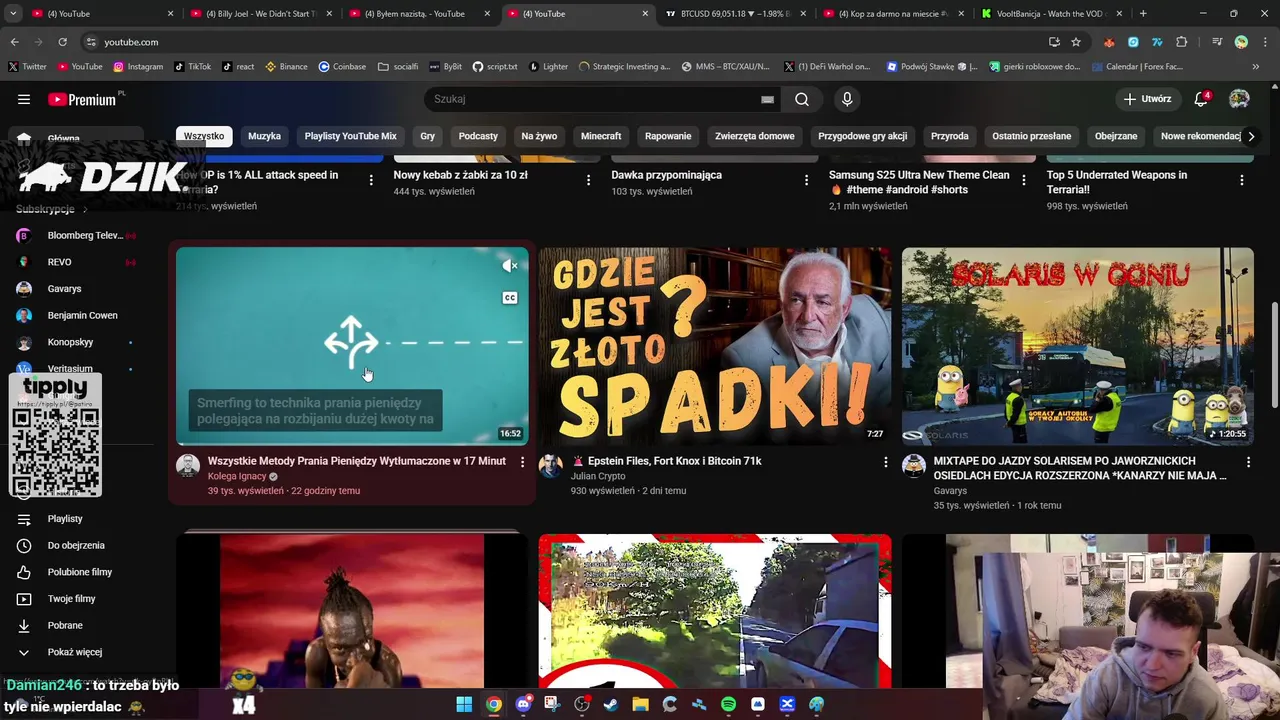
Task: Select the Minecraft filter chip
Action: pyautogui.click(x=601, y=136)
